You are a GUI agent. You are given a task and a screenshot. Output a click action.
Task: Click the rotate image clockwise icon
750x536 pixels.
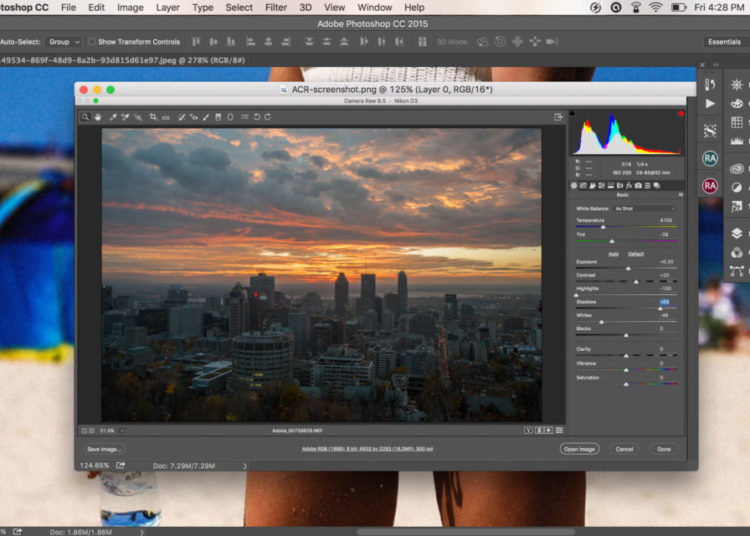(268, 117)
